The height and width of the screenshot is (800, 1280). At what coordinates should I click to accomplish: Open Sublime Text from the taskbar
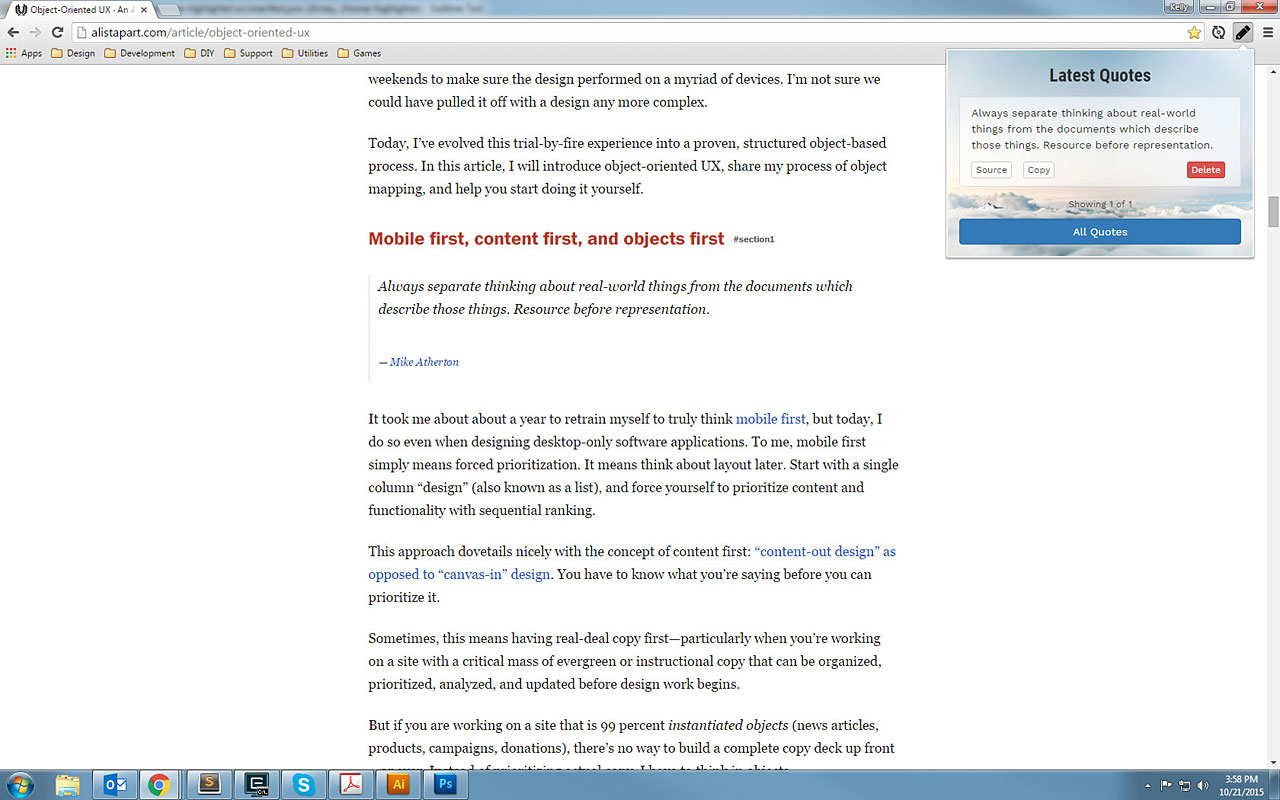tap(210, 785)
